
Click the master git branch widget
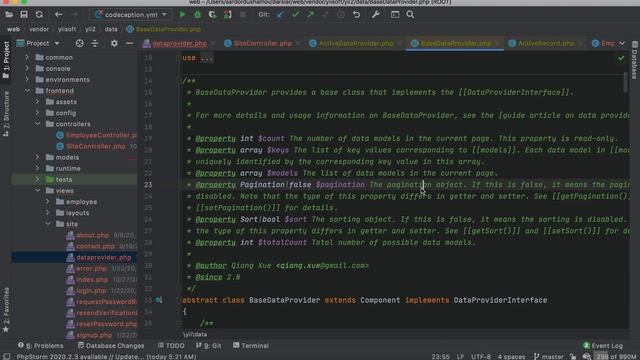[x=548, y=356]
